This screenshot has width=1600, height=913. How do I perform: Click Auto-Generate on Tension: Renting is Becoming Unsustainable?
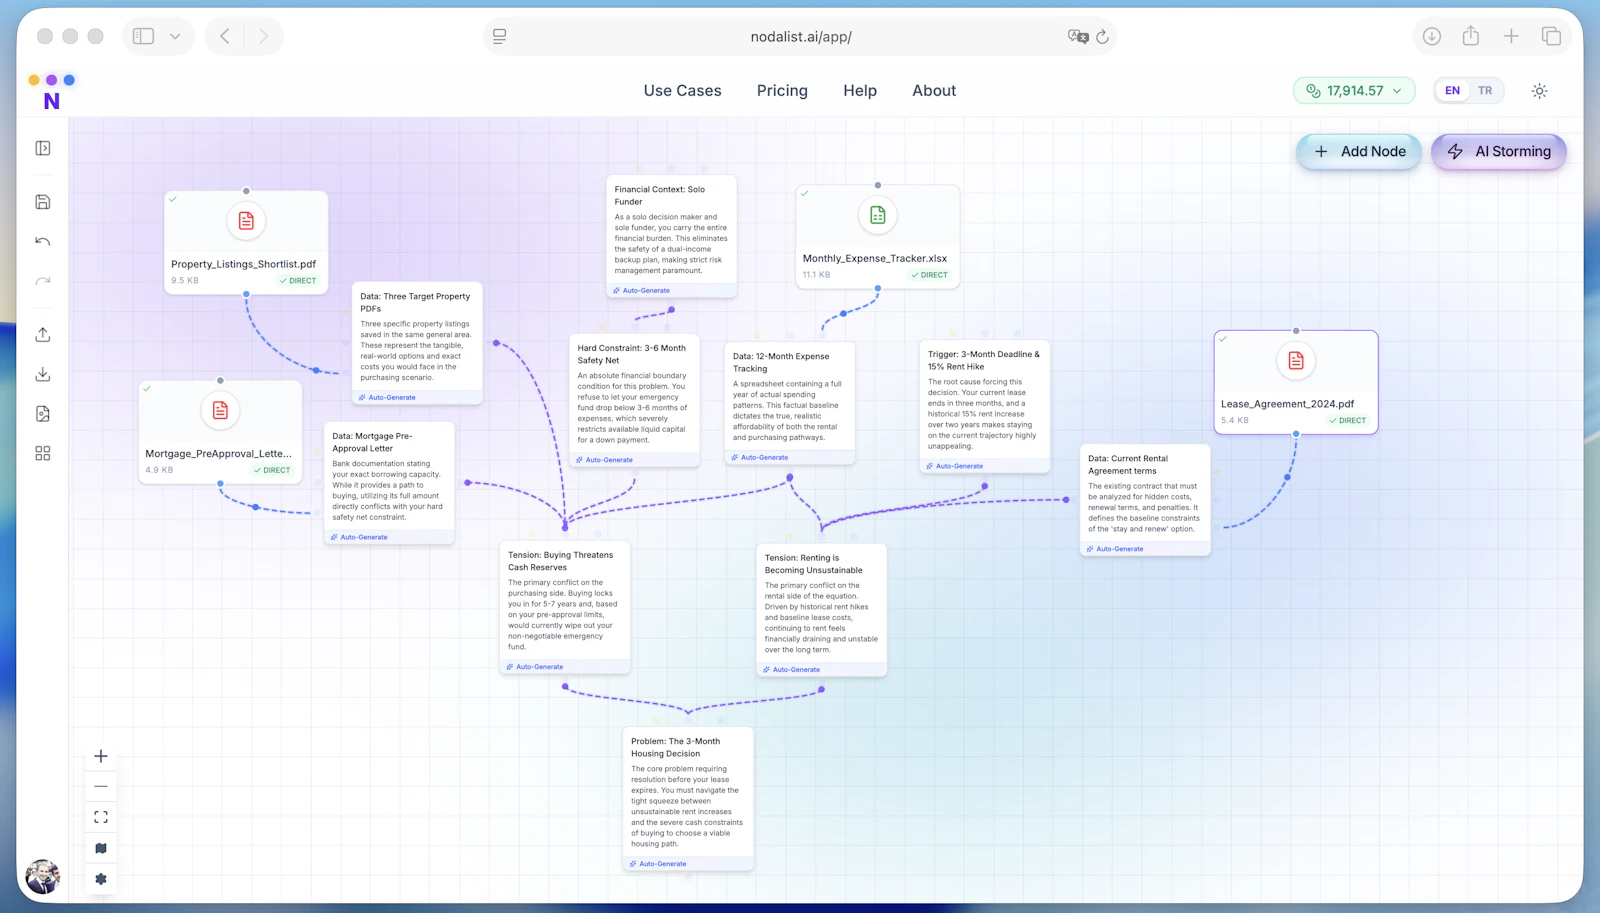(792, 670)
